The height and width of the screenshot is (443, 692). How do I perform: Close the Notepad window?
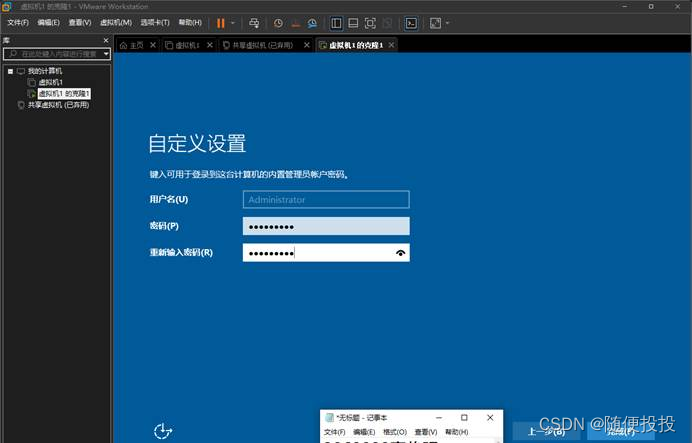point(490,417)
